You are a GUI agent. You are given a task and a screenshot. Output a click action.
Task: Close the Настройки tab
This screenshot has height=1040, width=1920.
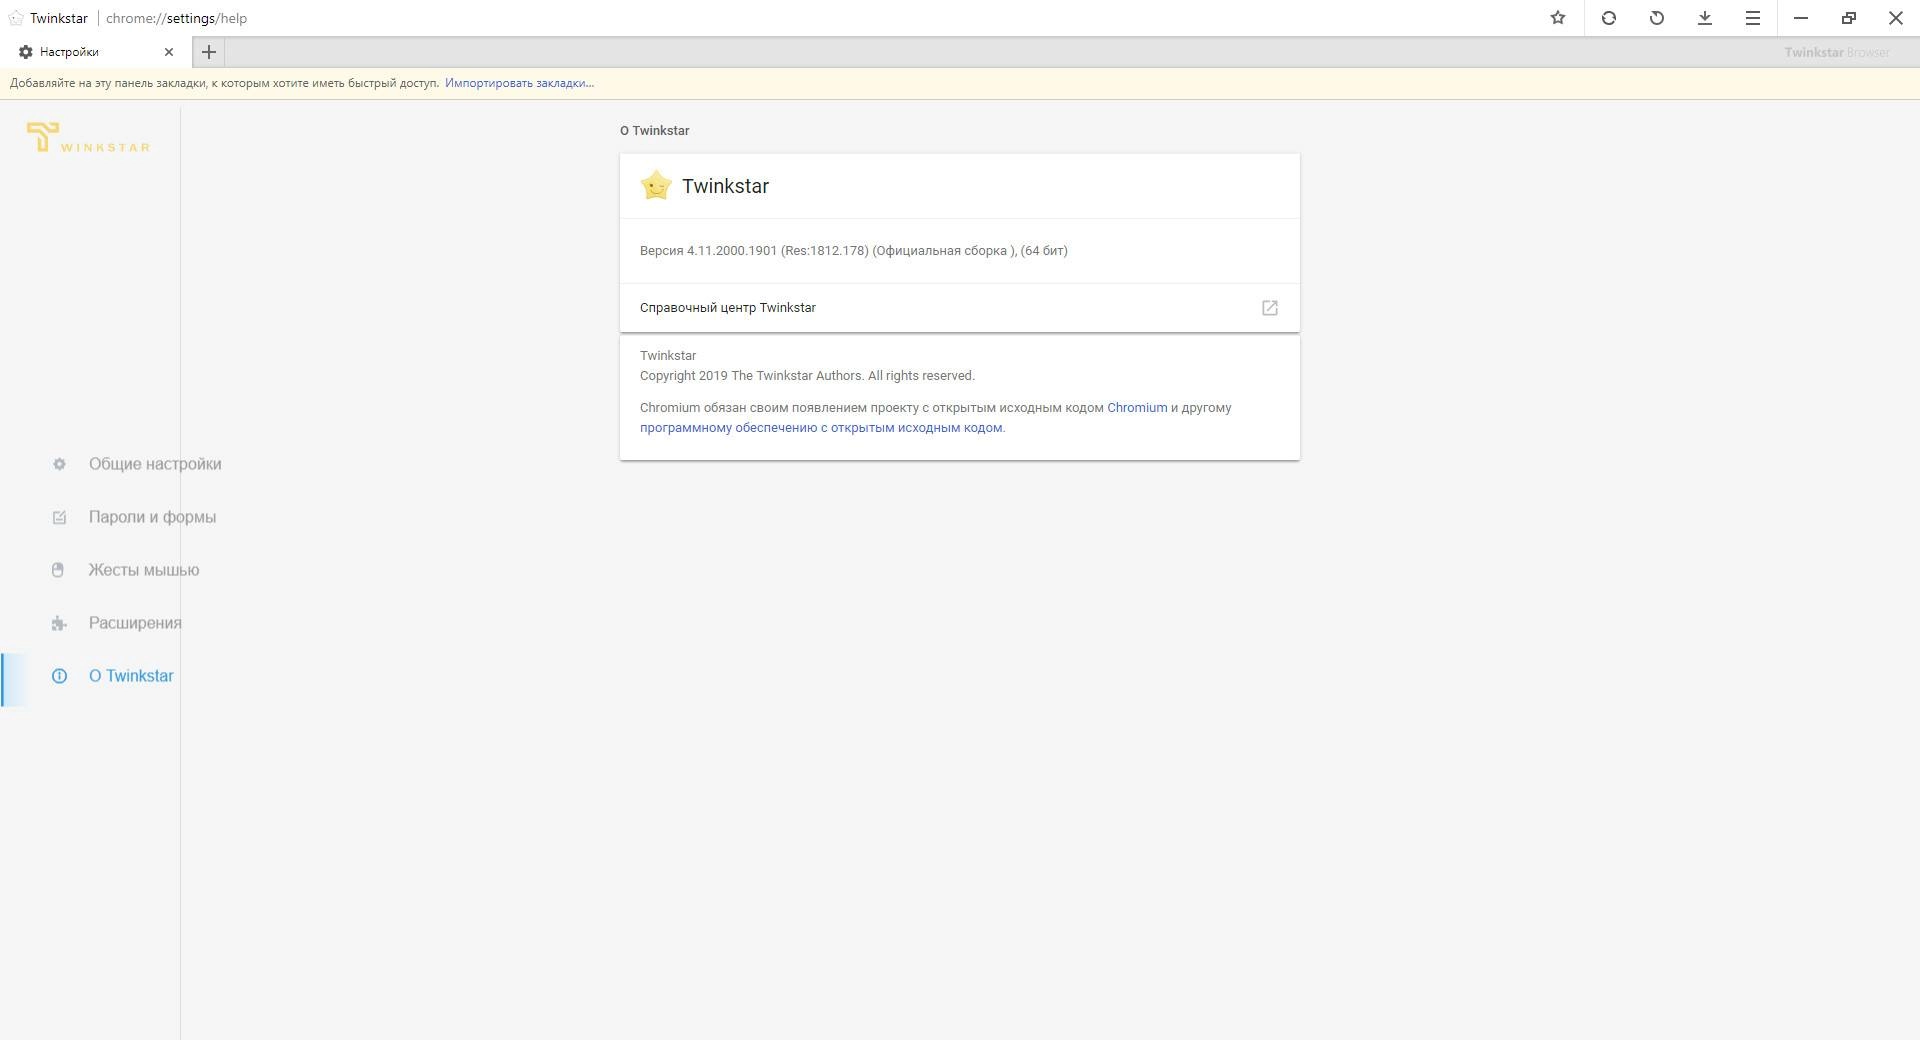(169, 52)
